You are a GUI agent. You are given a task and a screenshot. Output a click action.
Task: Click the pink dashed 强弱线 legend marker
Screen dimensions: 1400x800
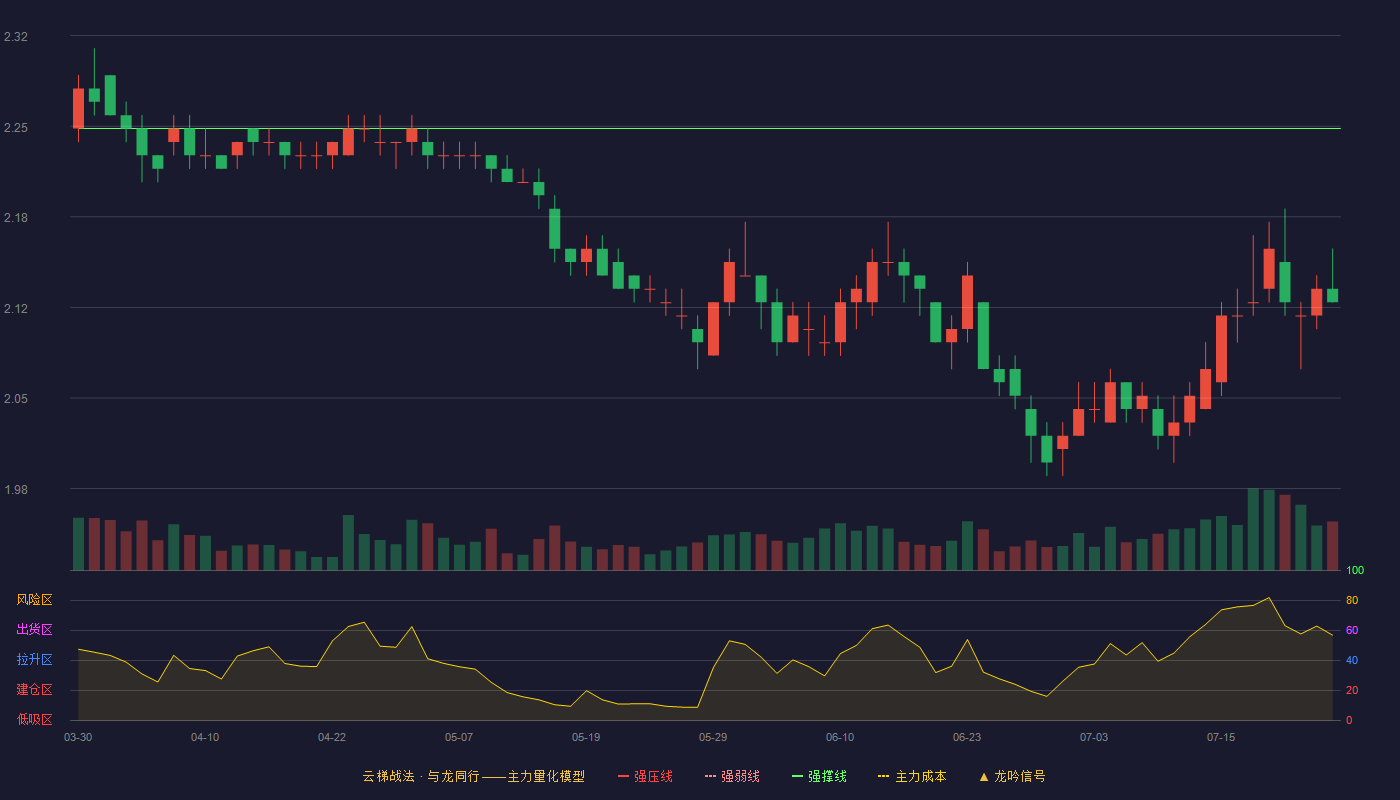(x=711, y=776)
